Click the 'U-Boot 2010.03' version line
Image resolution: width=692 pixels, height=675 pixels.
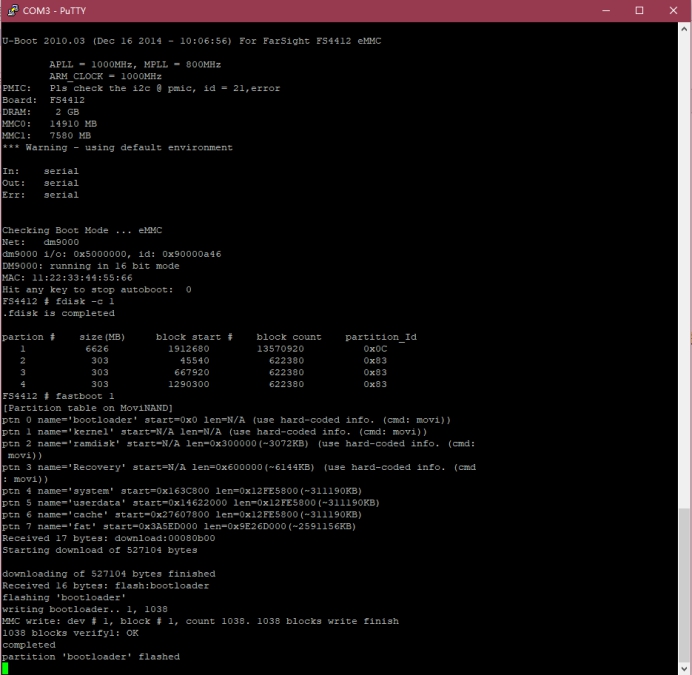192,41
